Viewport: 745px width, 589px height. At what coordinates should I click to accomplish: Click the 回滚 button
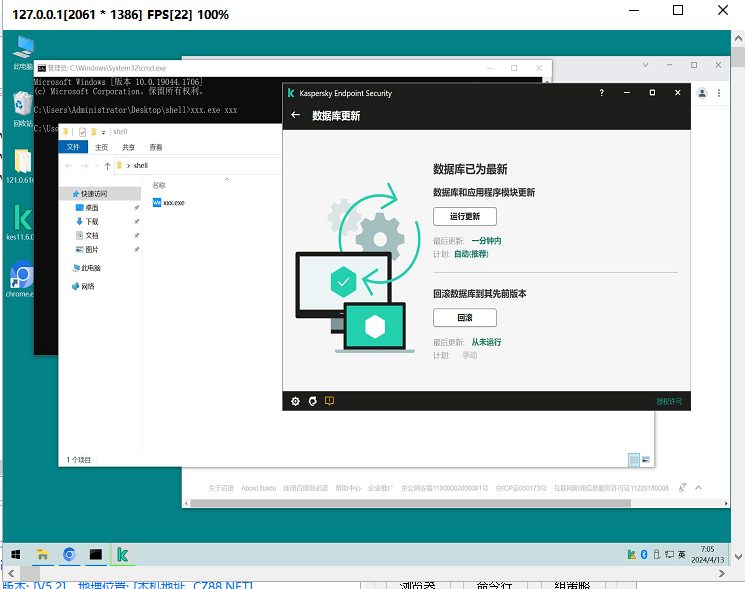coord(464,317)
